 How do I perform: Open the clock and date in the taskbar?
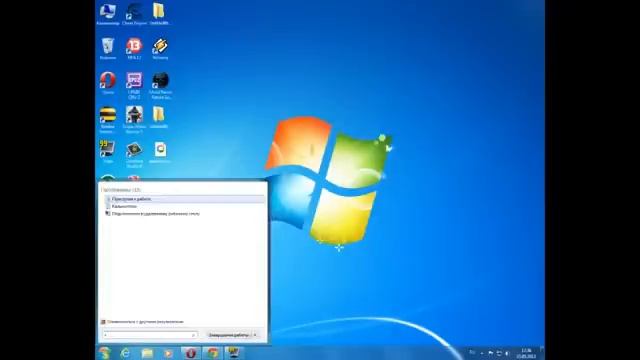(x=526, y=353)
